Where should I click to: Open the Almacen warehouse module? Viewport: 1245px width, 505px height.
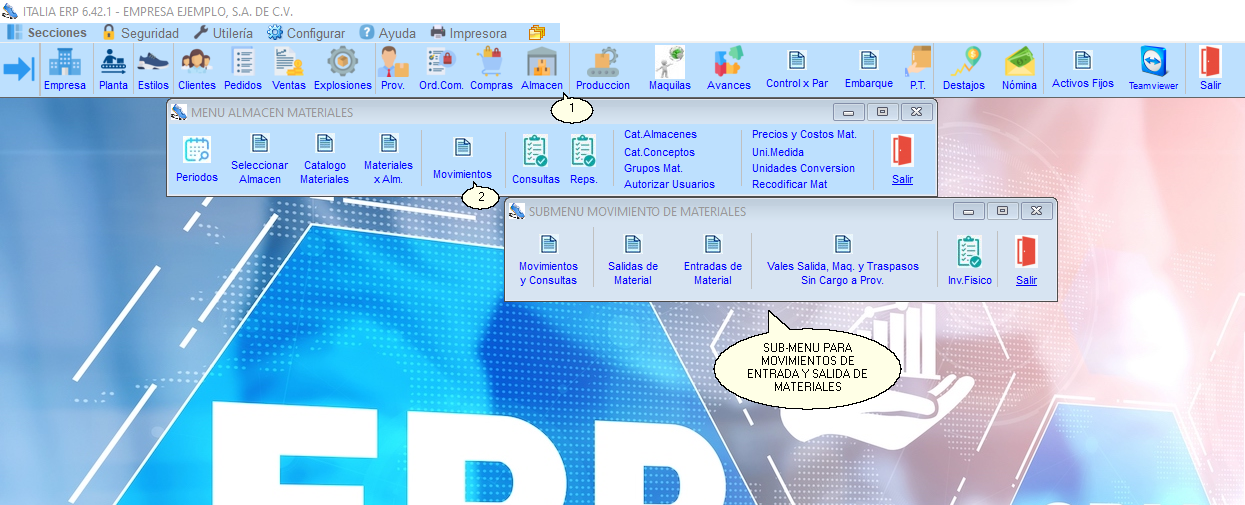tap(541, 69)
